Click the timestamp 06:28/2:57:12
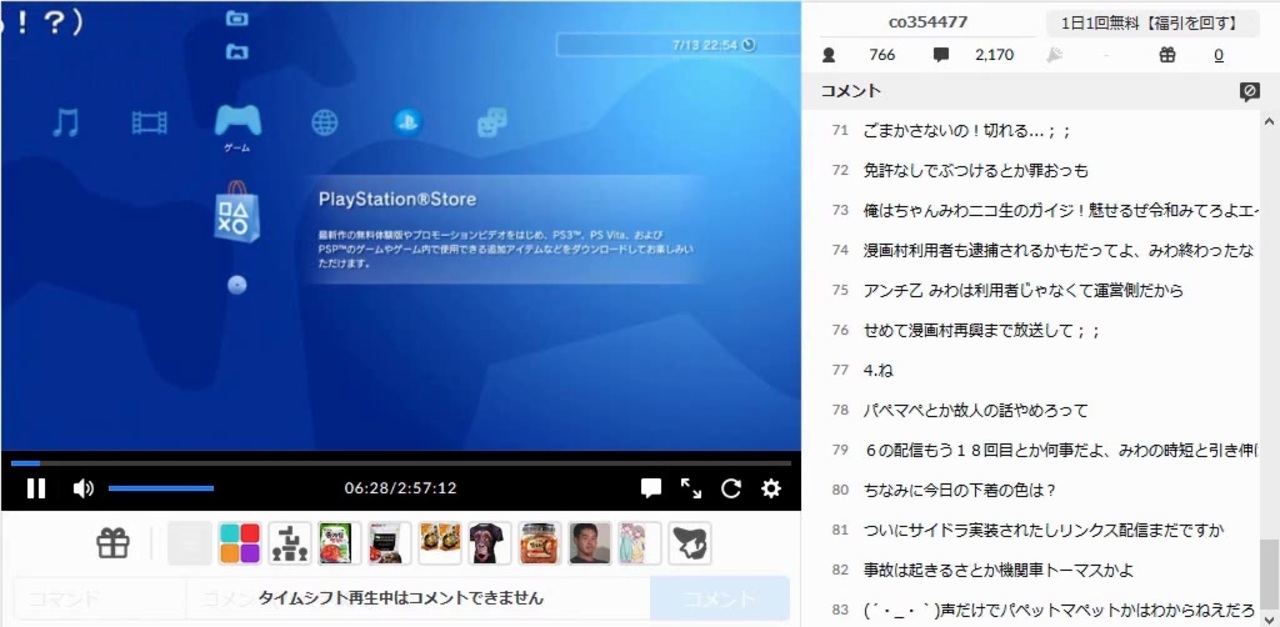This screenshot has height=627, width=1280. point(401,488)
